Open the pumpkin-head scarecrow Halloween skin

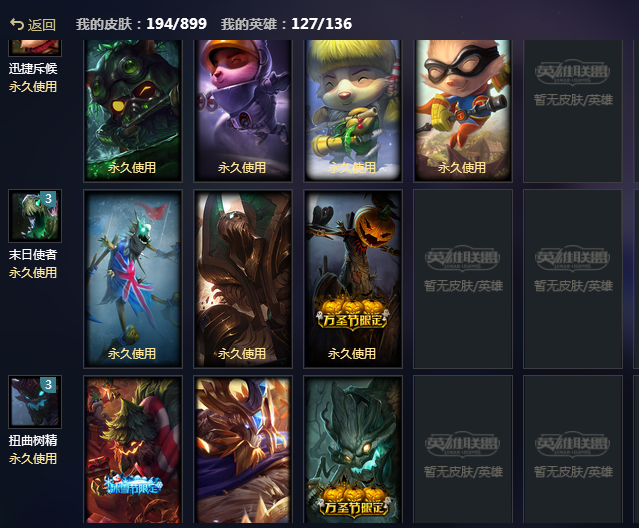(x=353, y=279)
